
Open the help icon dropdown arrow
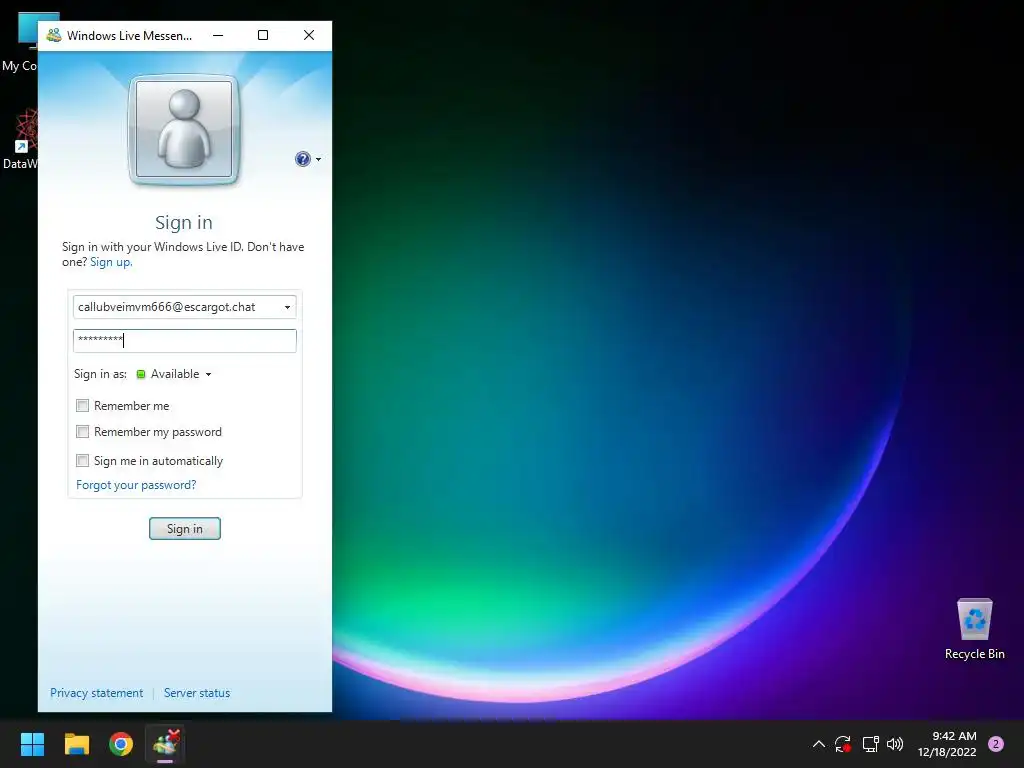pos(319,159)
